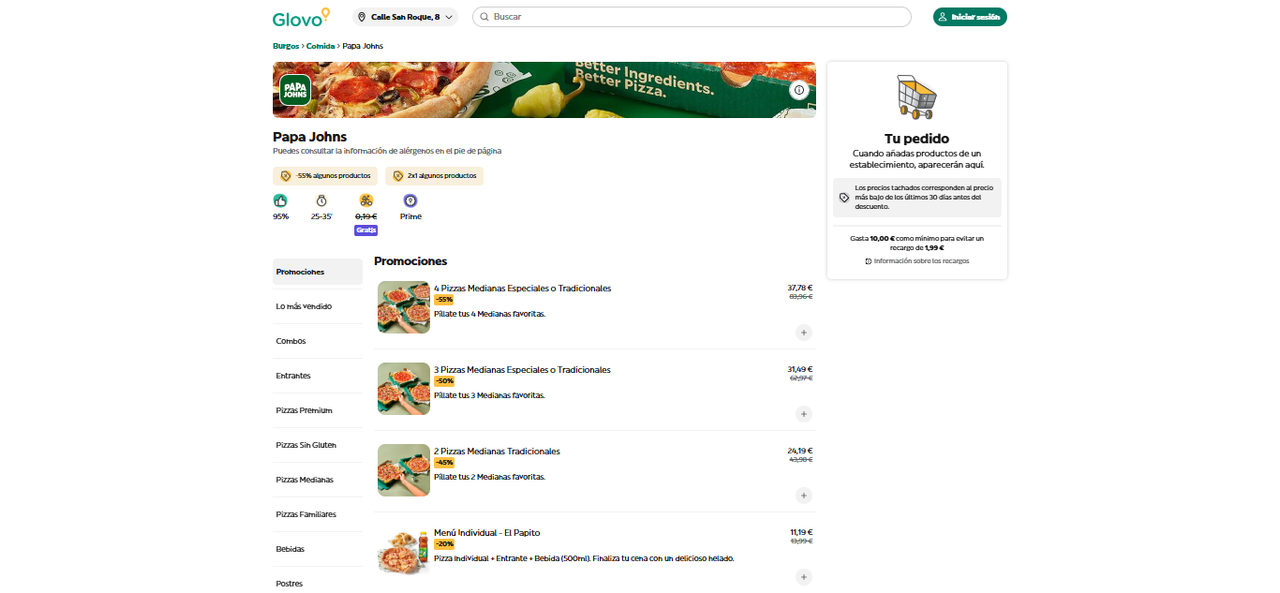
Task: Click the 25-35' delivery time clock icon
Action: [x=321, y=201]
